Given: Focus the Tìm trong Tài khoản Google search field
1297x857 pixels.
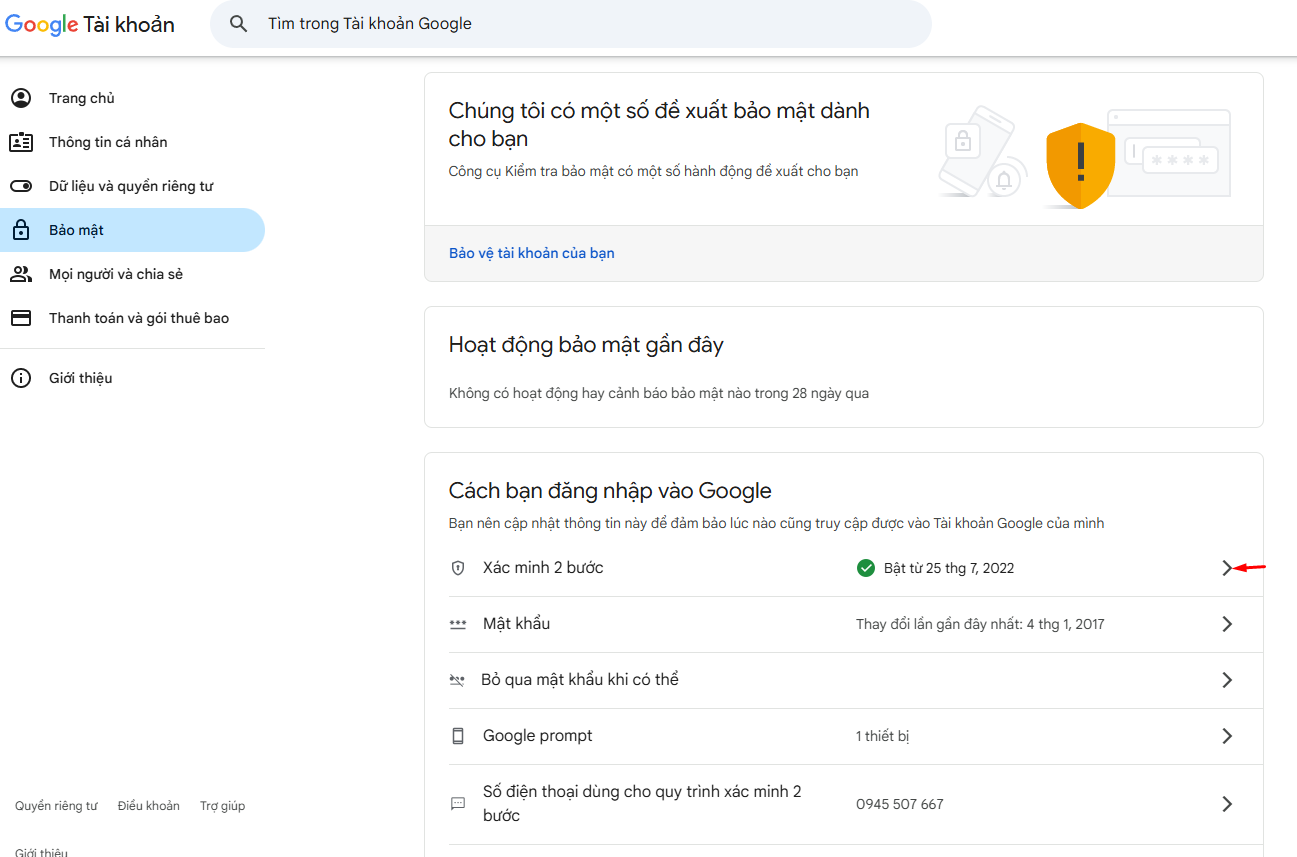Looking at the screenshot, I should pyautogui.click(x=580, y=24).
